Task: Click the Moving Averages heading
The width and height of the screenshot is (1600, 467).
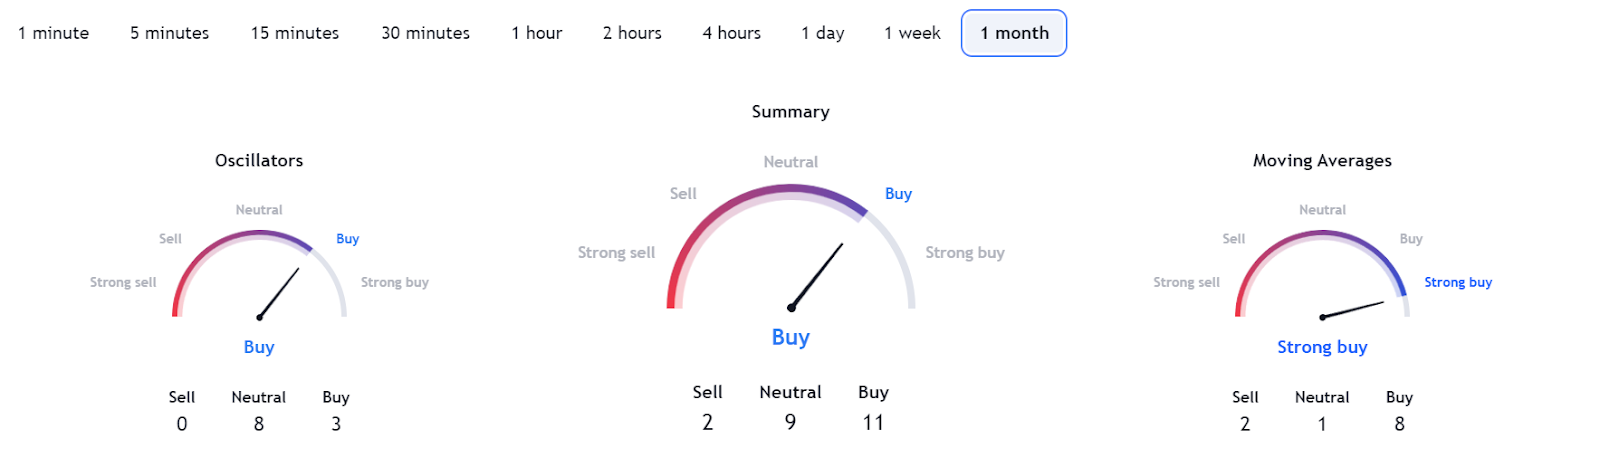Action: tap(1322, 160)
